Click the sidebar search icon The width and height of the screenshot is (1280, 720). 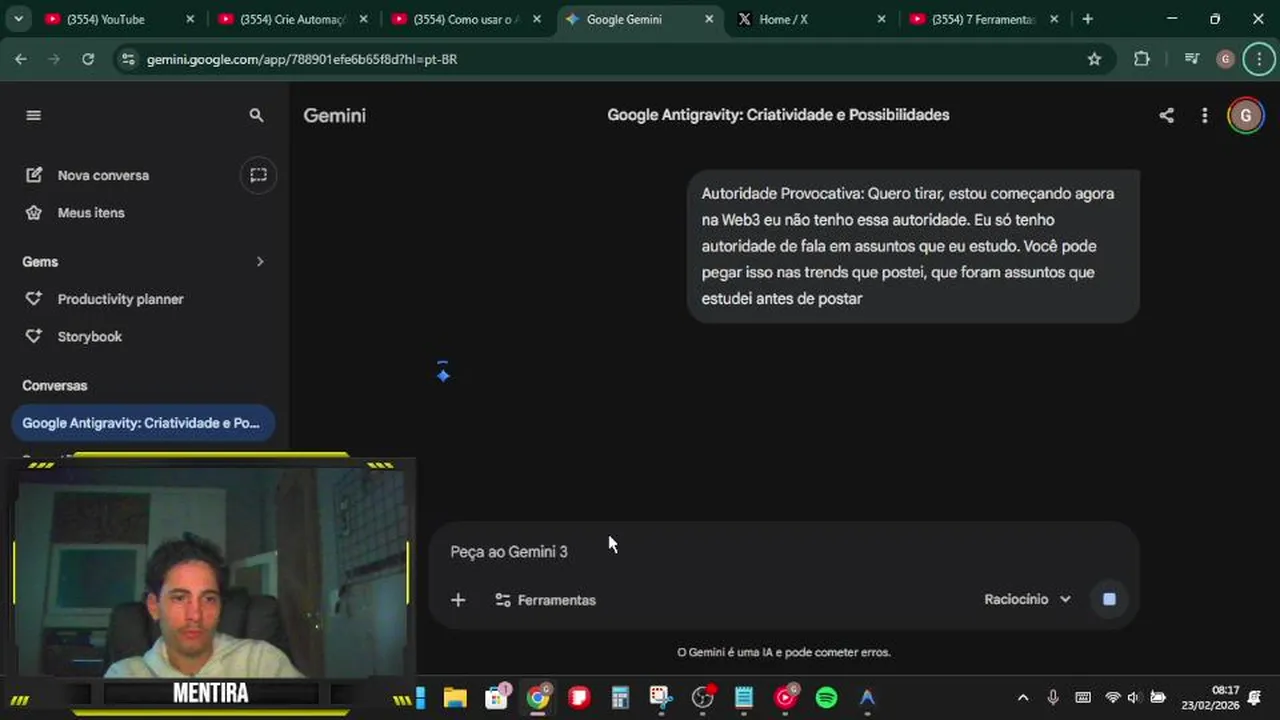pyautogui.click(x=256, y=115)
